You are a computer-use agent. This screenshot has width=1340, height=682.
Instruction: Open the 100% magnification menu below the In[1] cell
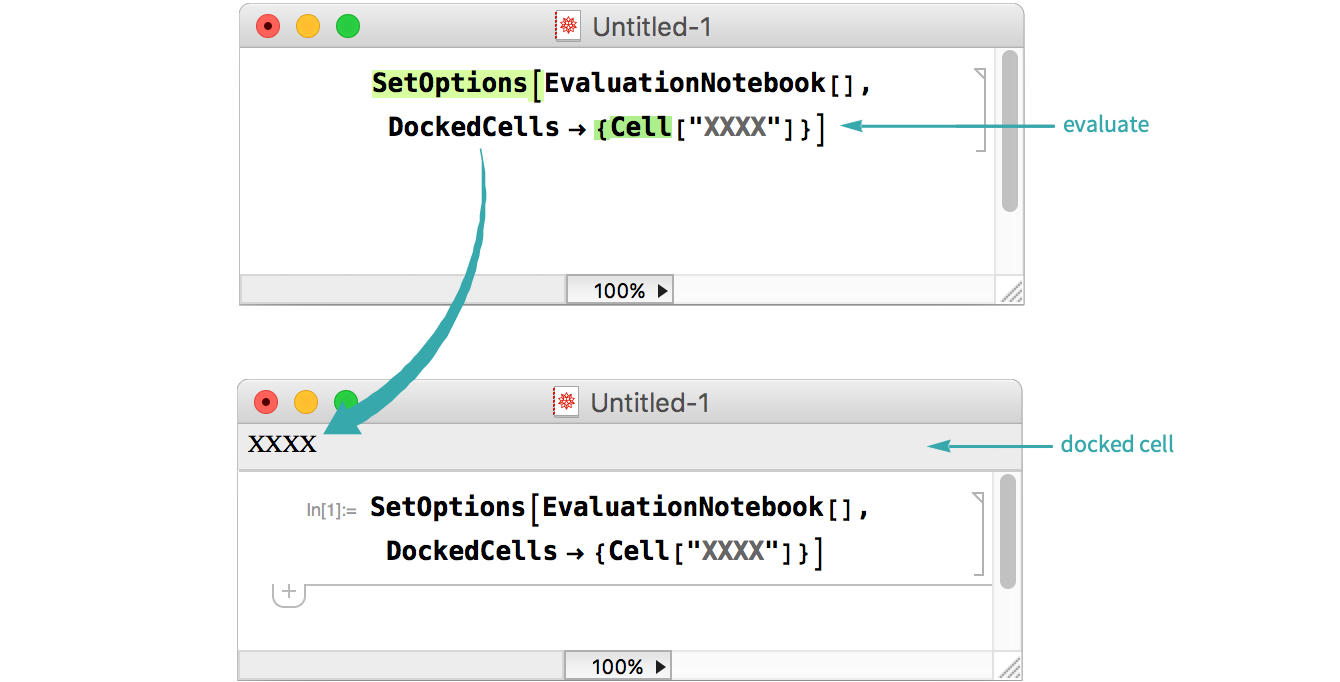coord(618,666)
